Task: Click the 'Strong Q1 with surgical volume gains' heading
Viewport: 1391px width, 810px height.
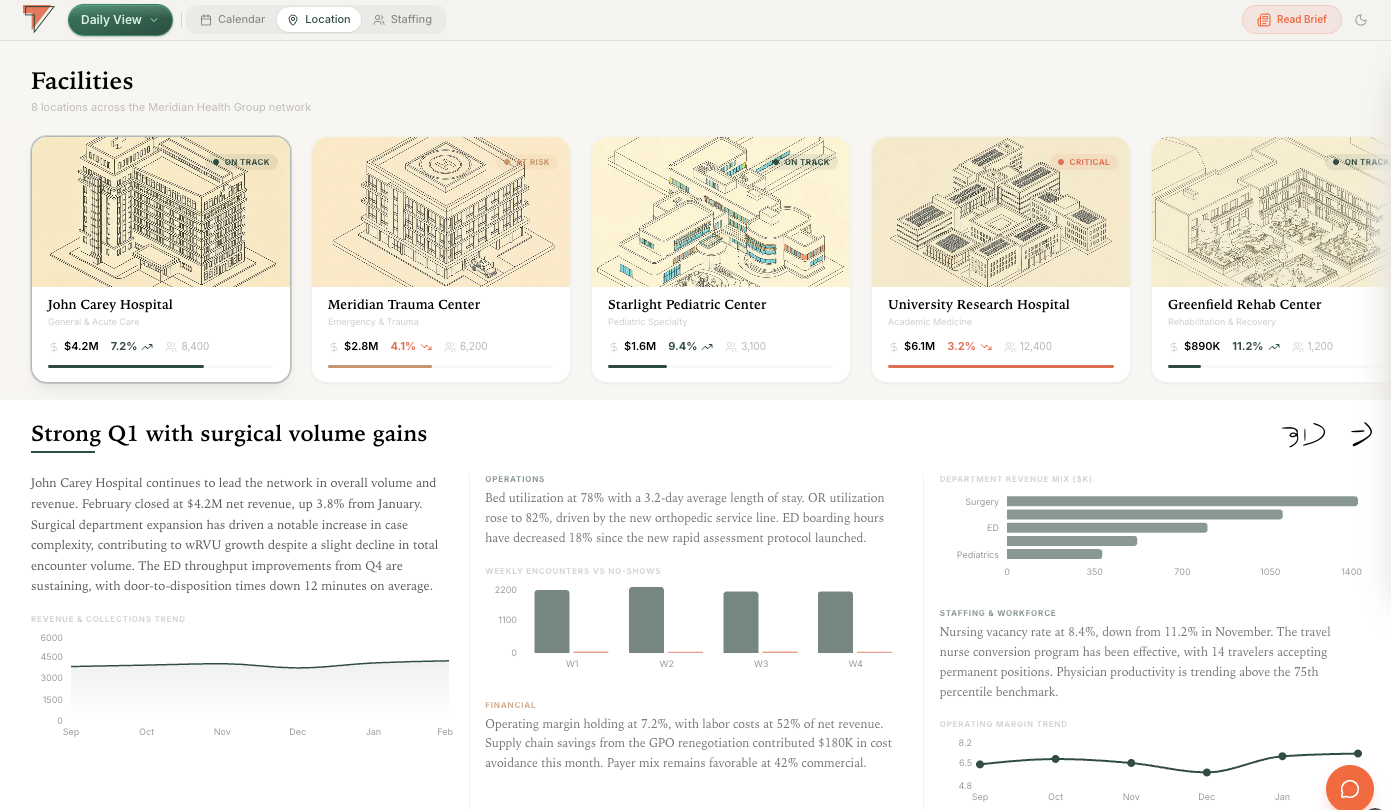Action: [x=229, y=434]
